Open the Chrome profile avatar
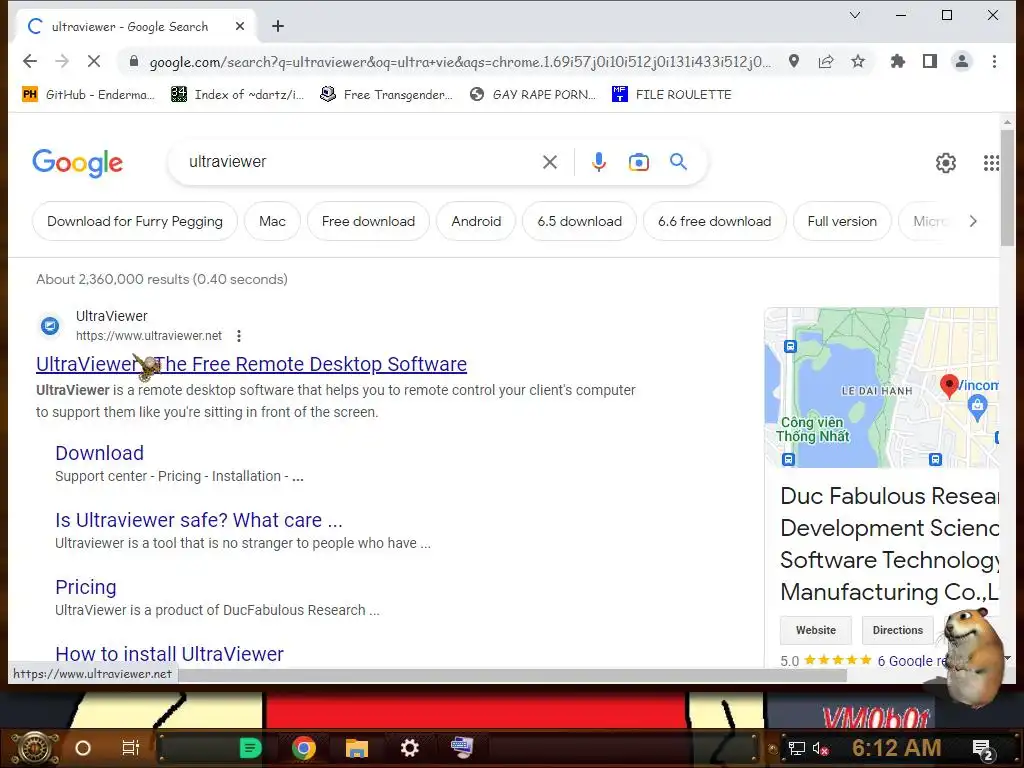The image size is (1024, 768). [962, 61]
